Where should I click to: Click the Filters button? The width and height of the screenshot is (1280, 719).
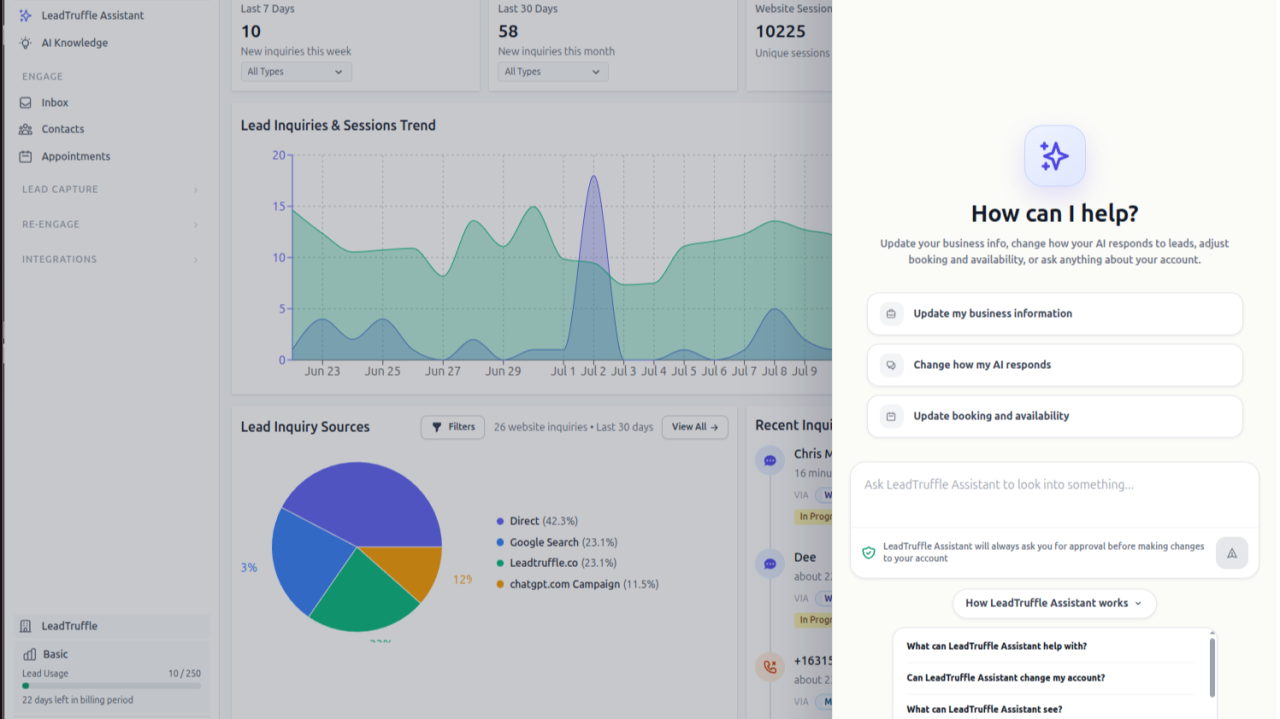point(453,427)
